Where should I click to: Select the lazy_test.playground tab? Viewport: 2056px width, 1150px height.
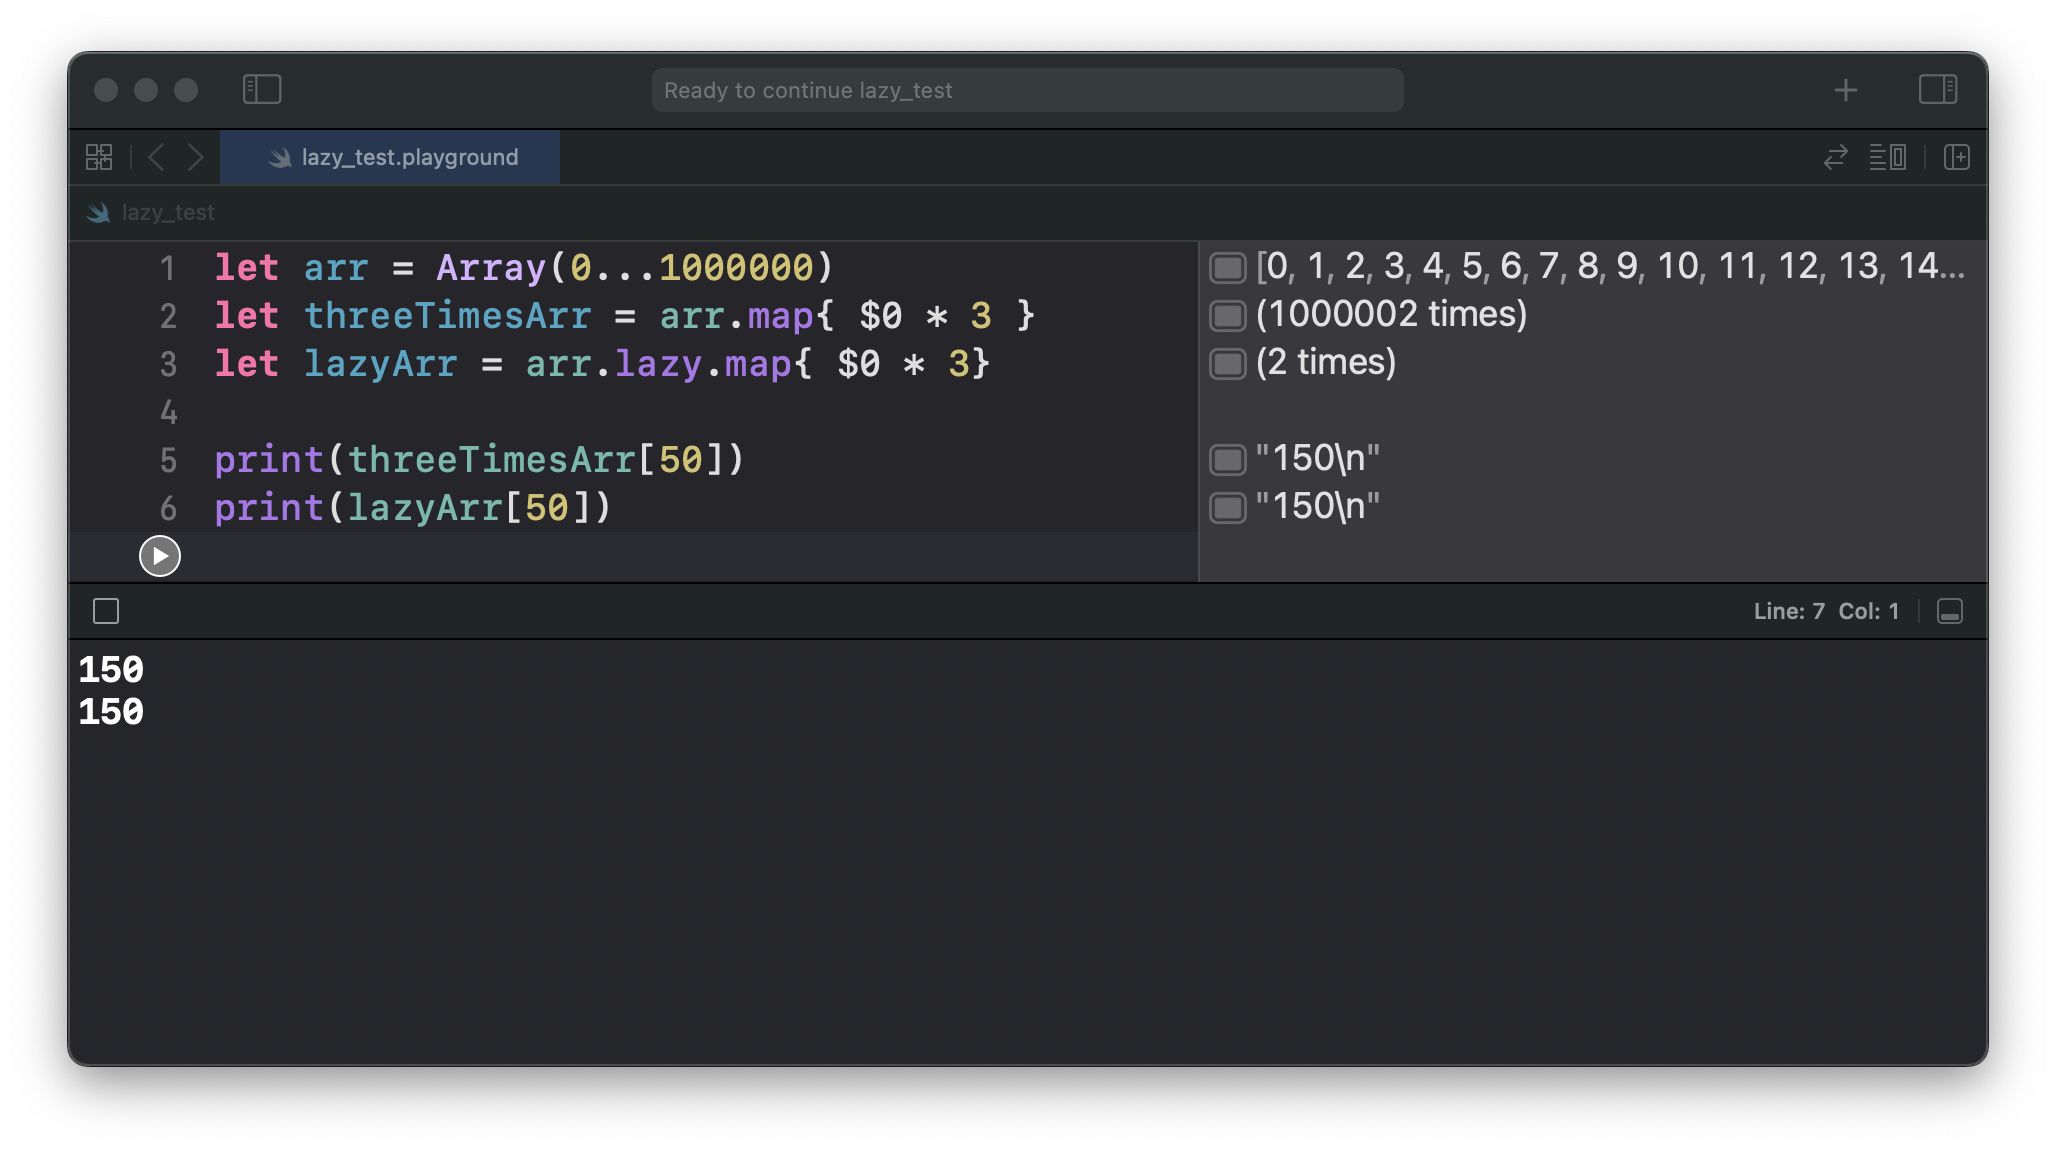pos(390,158)
